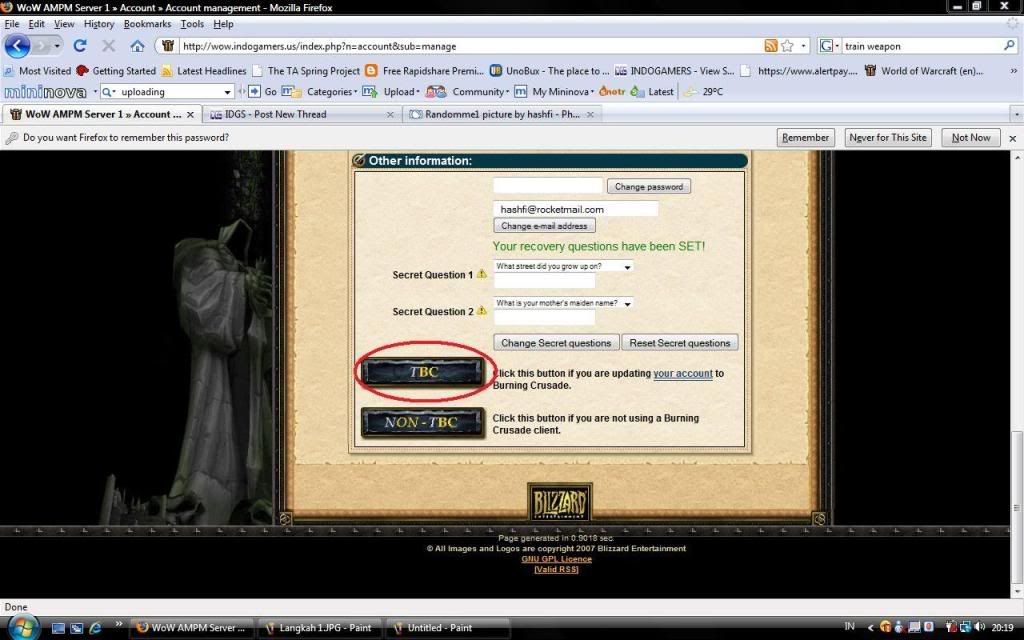This screenshot has height=640, width=1024.
Task: Click Show Desktop in Quick Launch
Action: point(58,628)
